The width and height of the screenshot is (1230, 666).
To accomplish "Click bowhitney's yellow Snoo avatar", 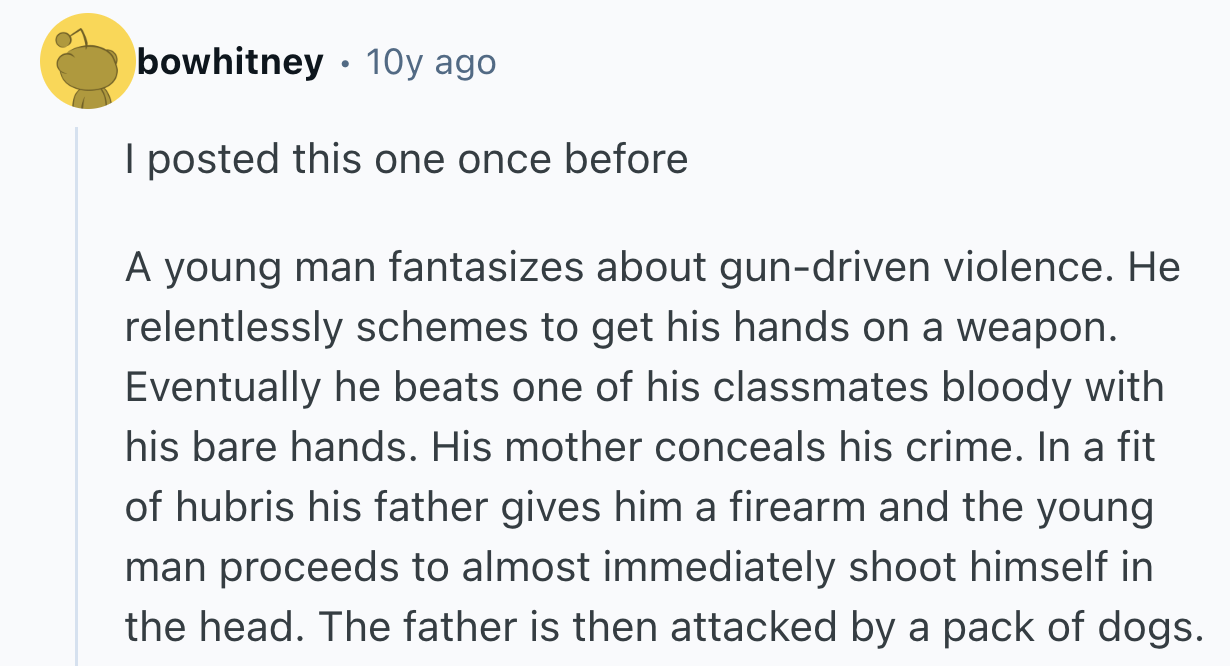I will coord(87,62).
